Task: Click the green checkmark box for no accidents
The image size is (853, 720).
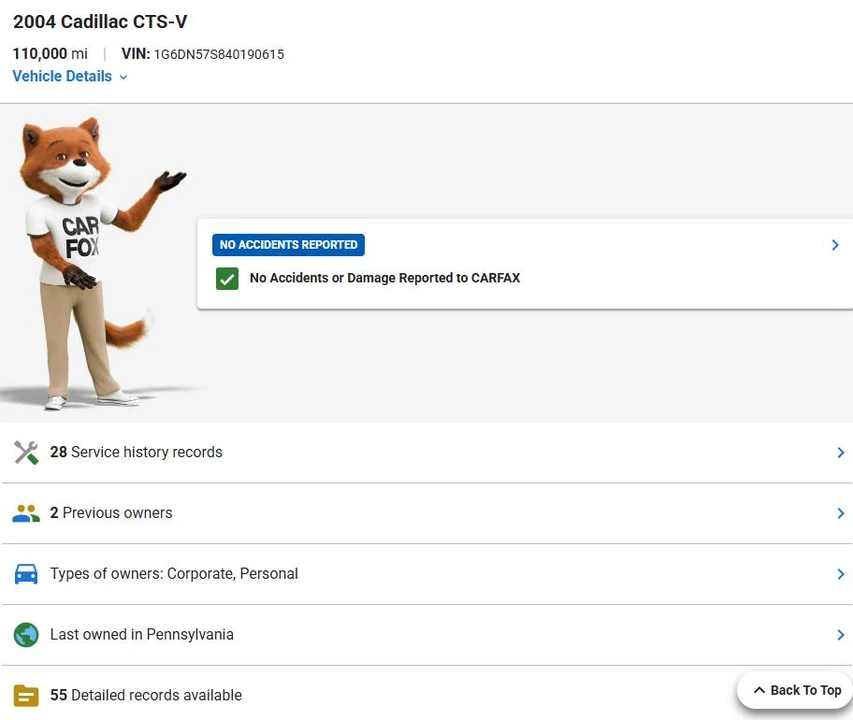Action: click(227, 278)
